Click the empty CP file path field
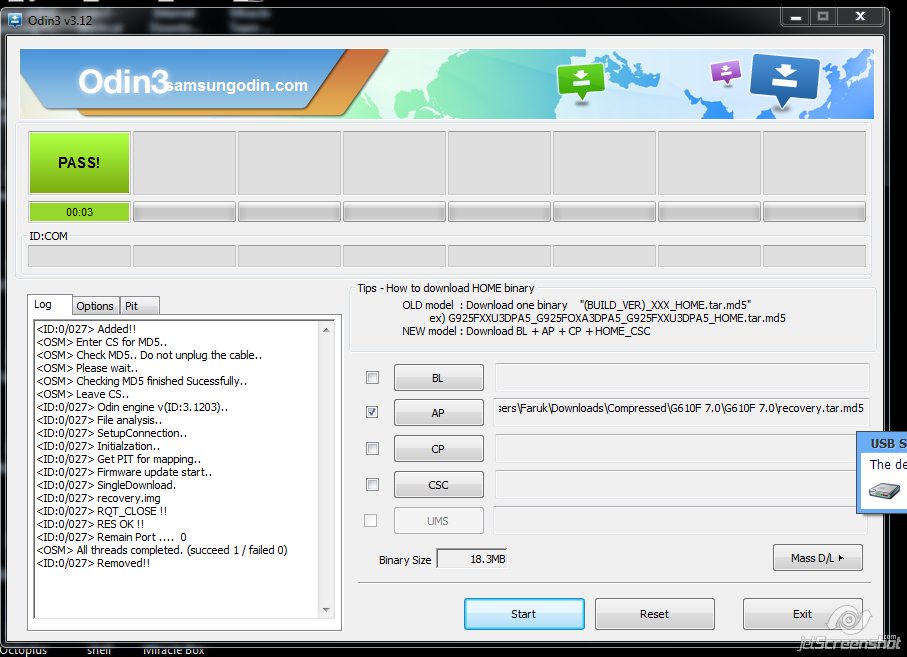This screenshot has height=657, width=907. [676, 448]
